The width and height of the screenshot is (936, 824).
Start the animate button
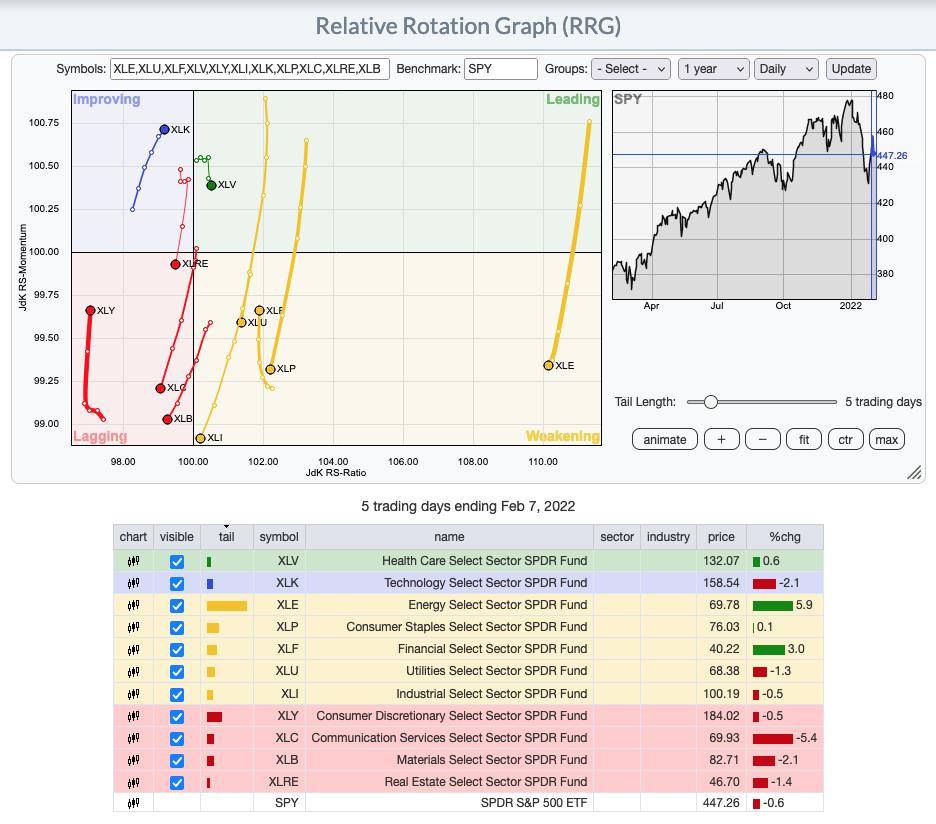pyautogui.click(x=664, y=440)
